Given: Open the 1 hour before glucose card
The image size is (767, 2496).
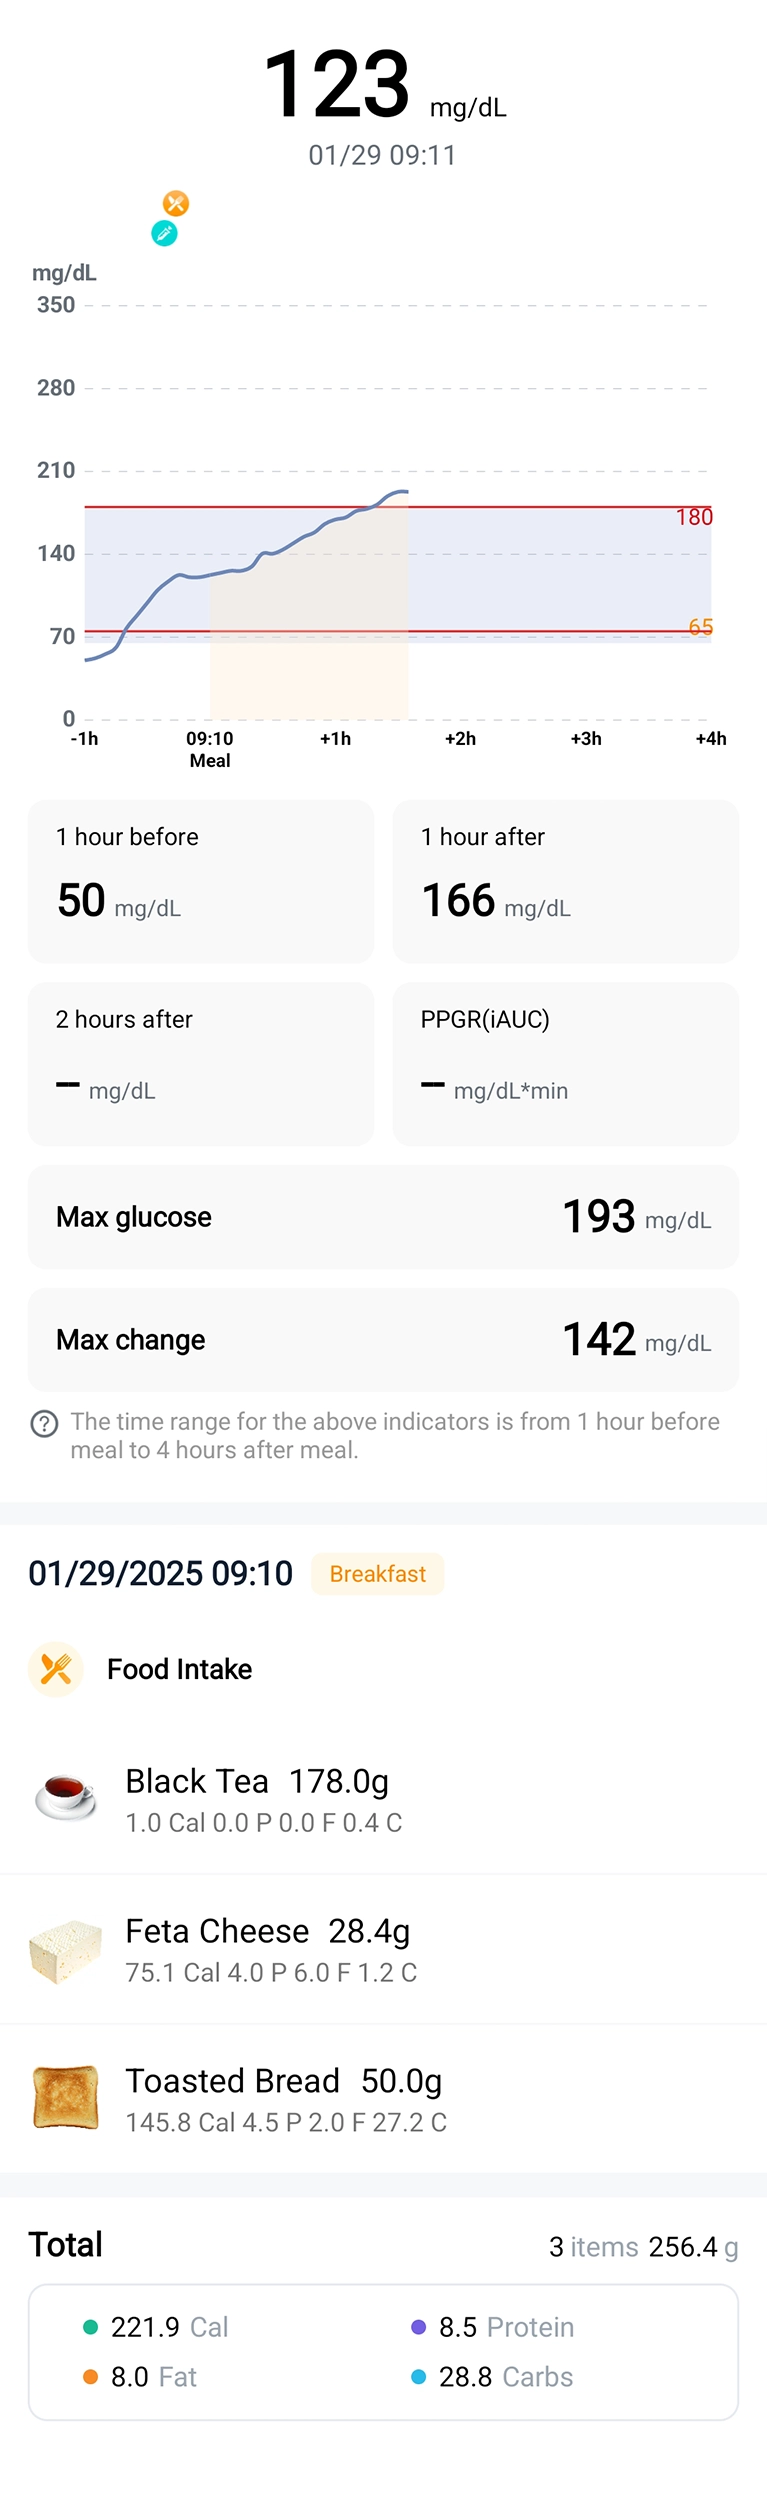Looking at the screenshot, I should click(201, 881).
